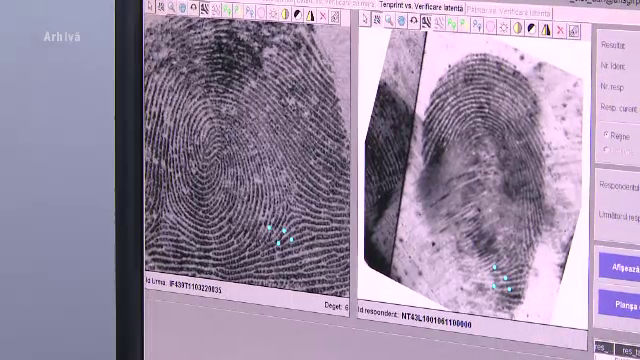Choose the minutiae marker tool in right toolbar
Screen dimensions: 640x360
[377, 20]
